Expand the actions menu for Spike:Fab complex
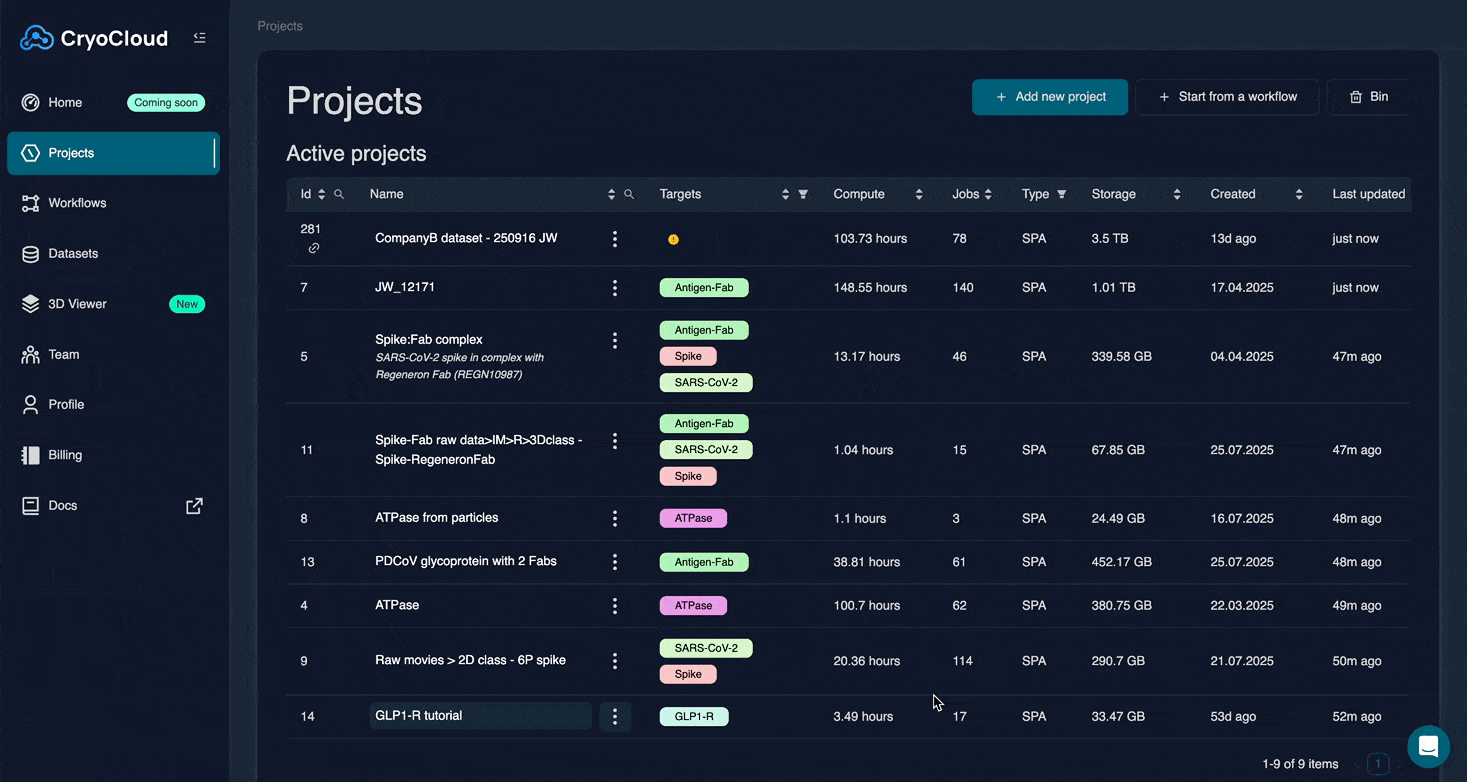This screenshot has width=1467, height=782. (615, 340)
